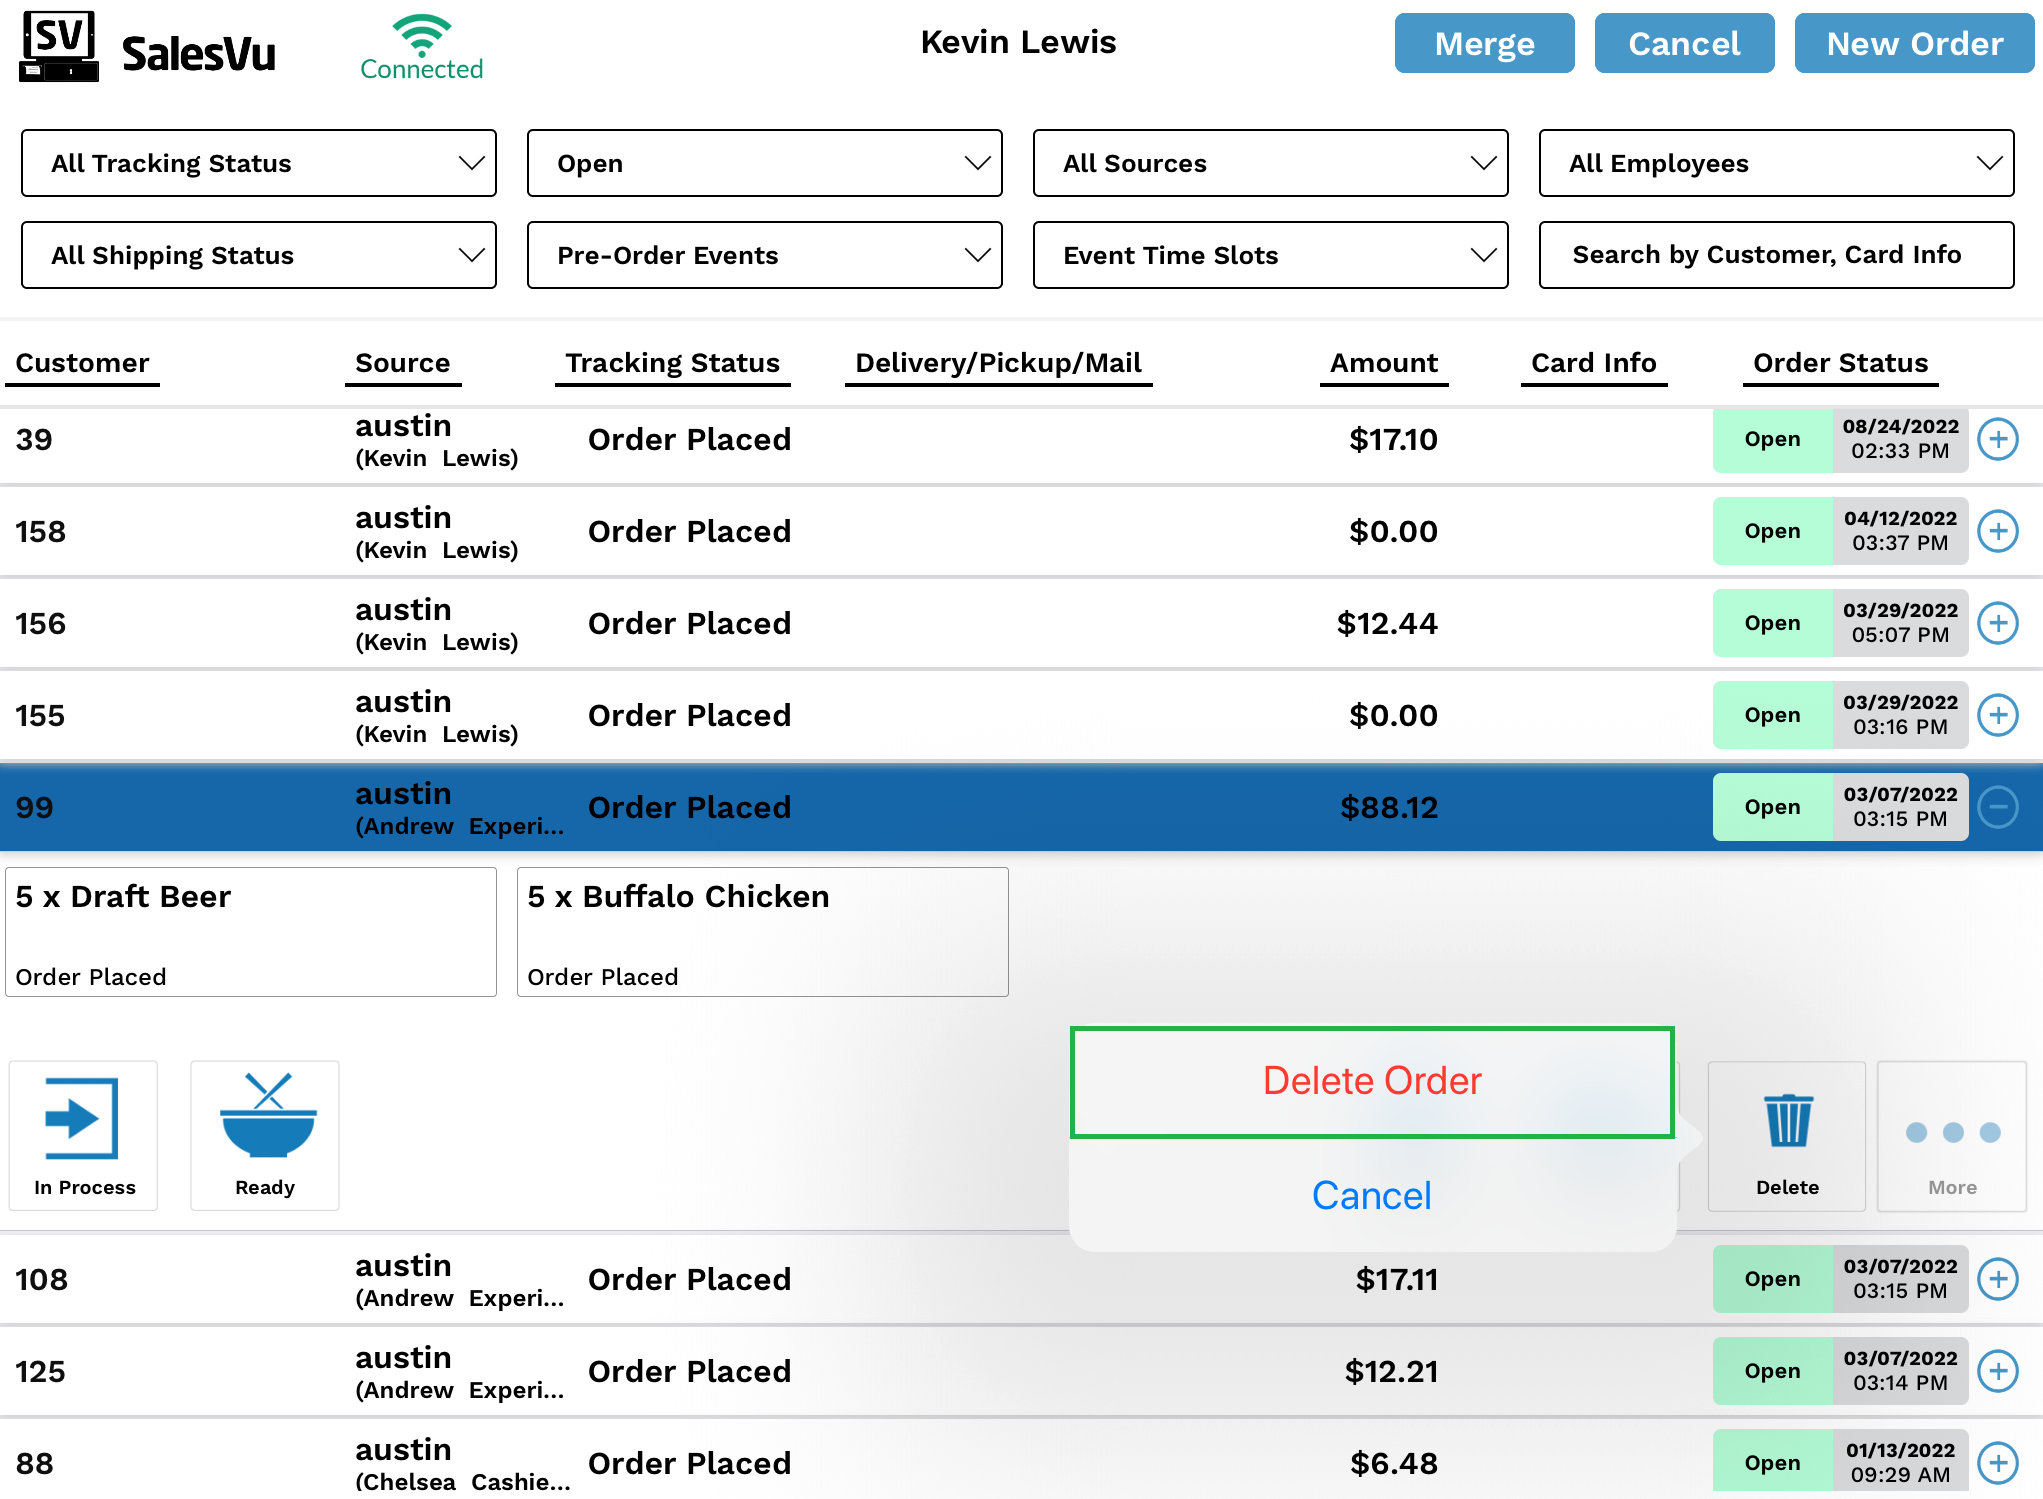Screen dimensions: 2043x1499
Task: Collapse order 99 with minus icon
Action: pos(1997,808)
